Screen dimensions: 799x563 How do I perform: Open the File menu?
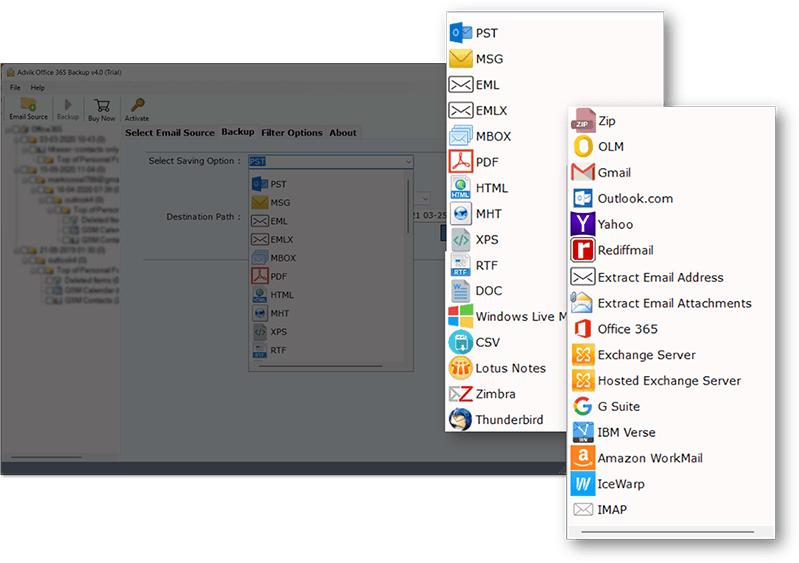pyautogui.click(x=15, y=87)
